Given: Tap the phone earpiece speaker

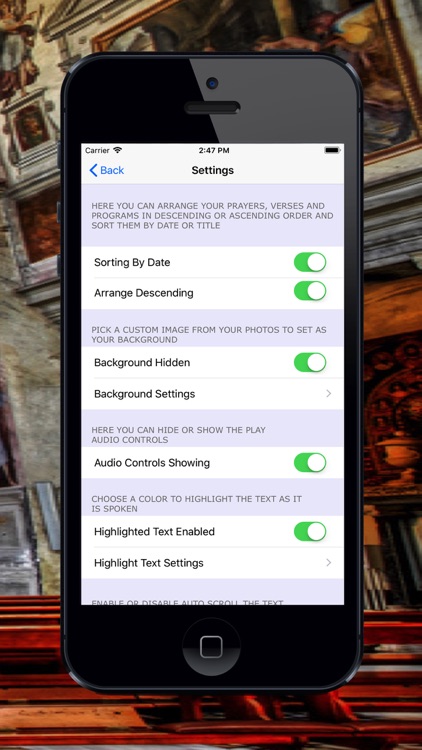Looking at the screenshot, I should click(x=212, y=108).
